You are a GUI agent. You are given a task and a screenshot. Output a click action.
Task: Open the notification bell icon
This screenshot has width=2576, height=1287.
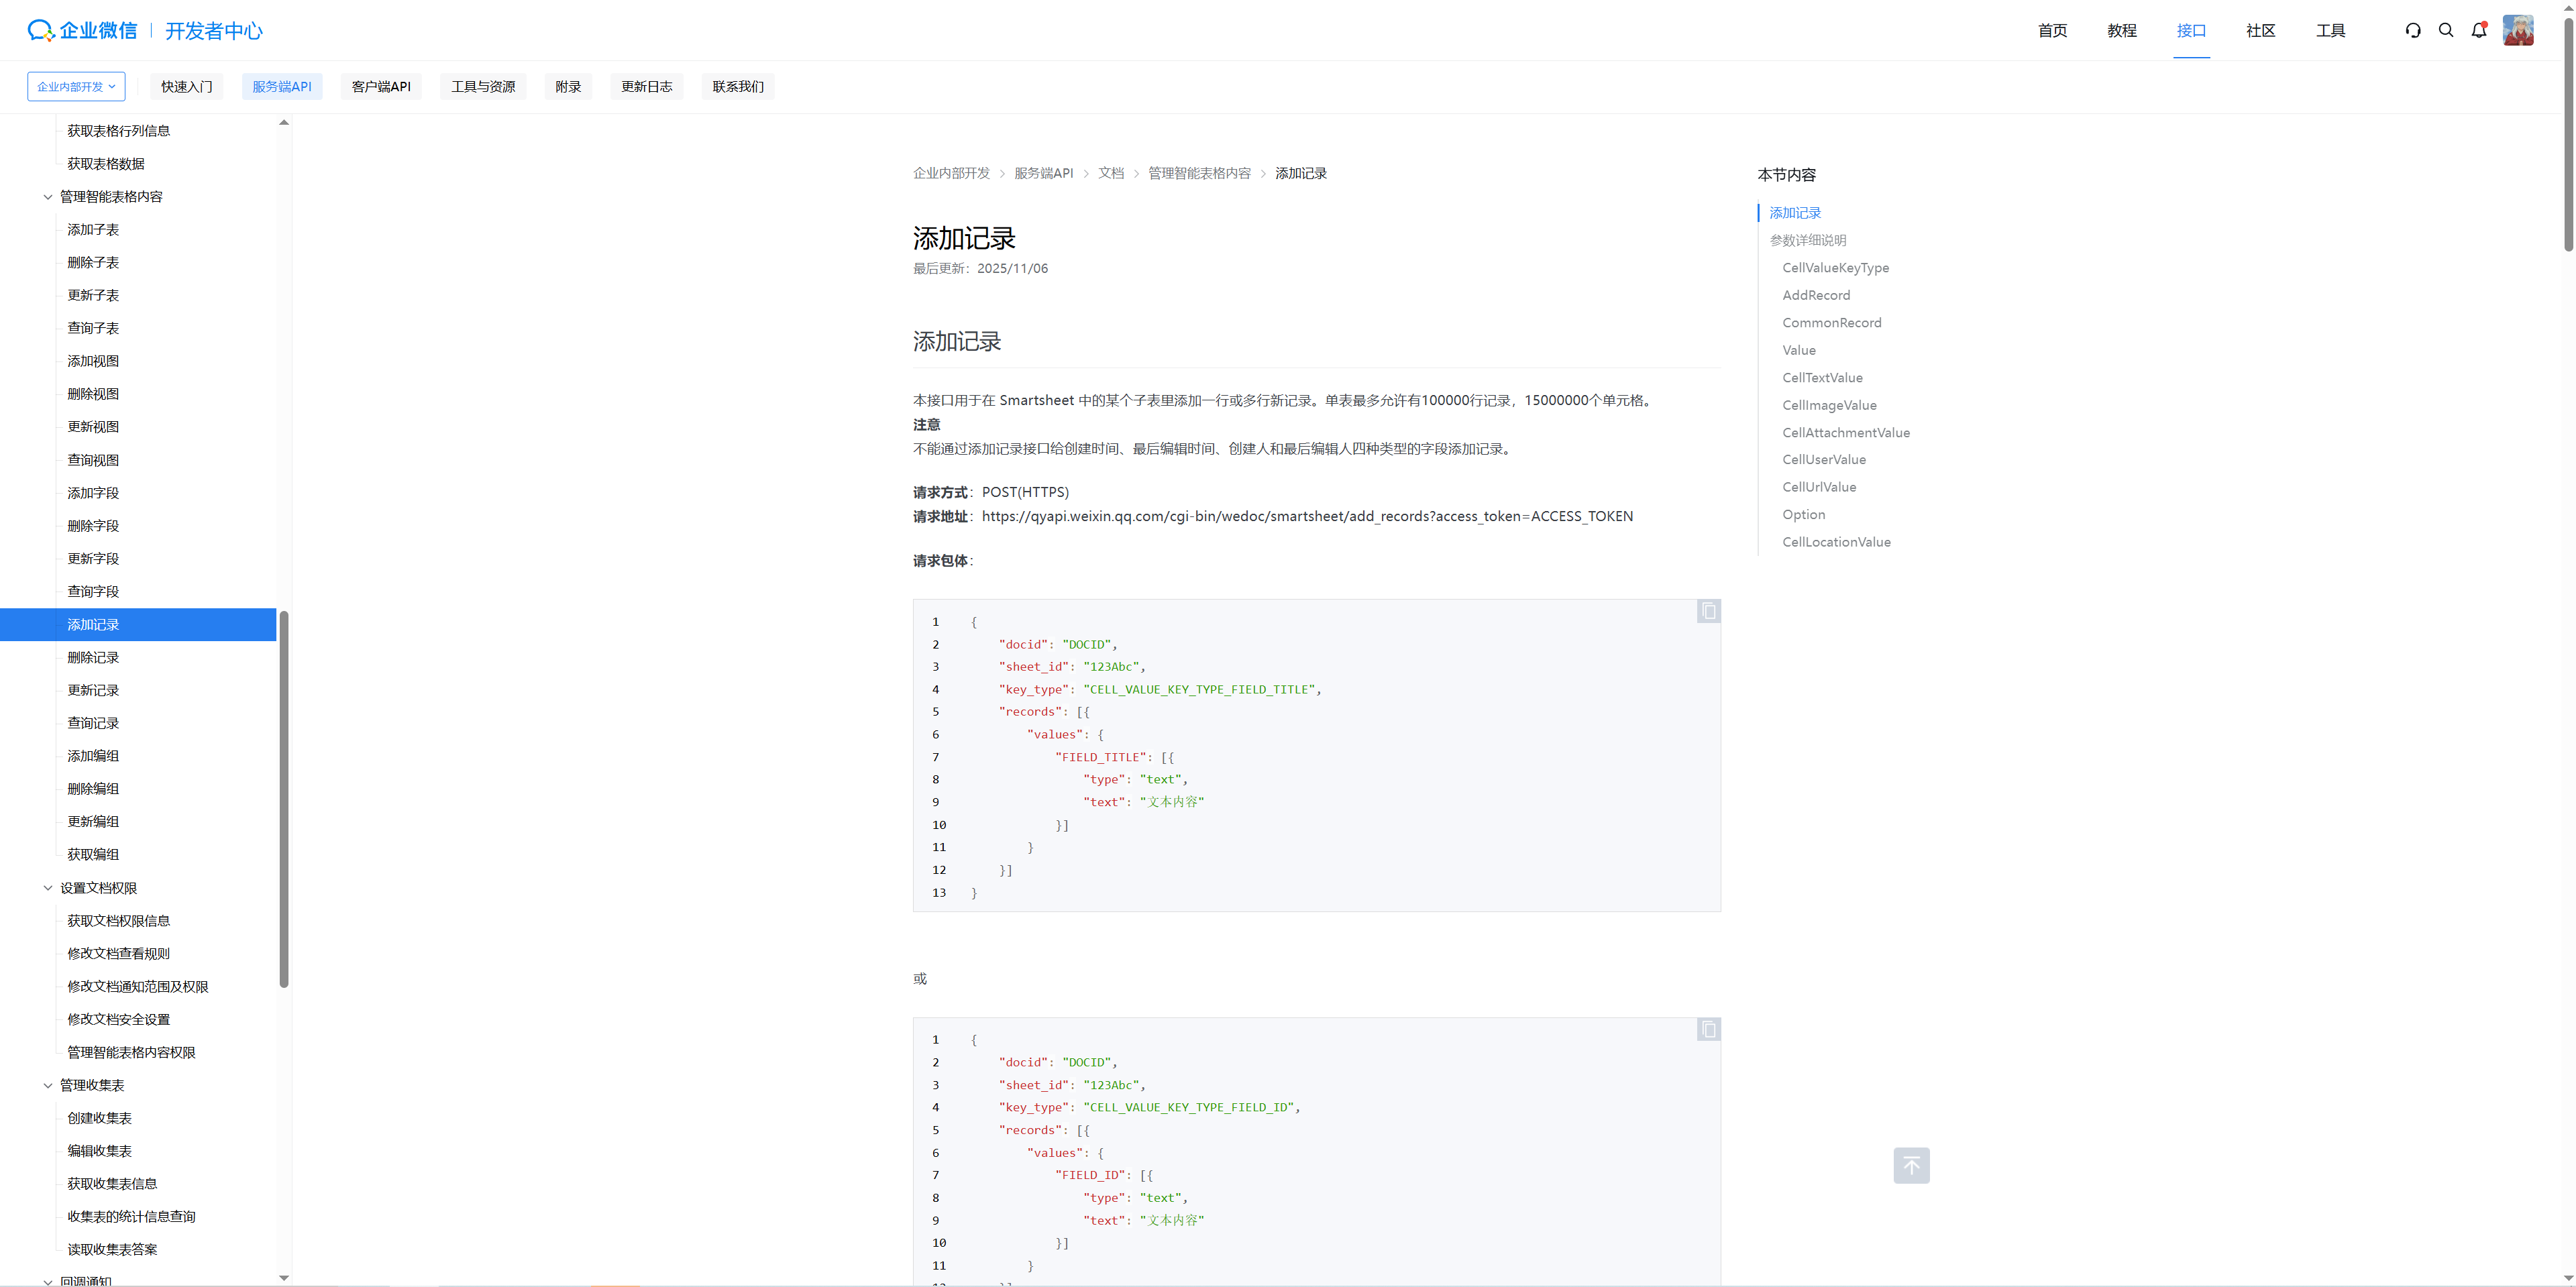(2479, 30)
